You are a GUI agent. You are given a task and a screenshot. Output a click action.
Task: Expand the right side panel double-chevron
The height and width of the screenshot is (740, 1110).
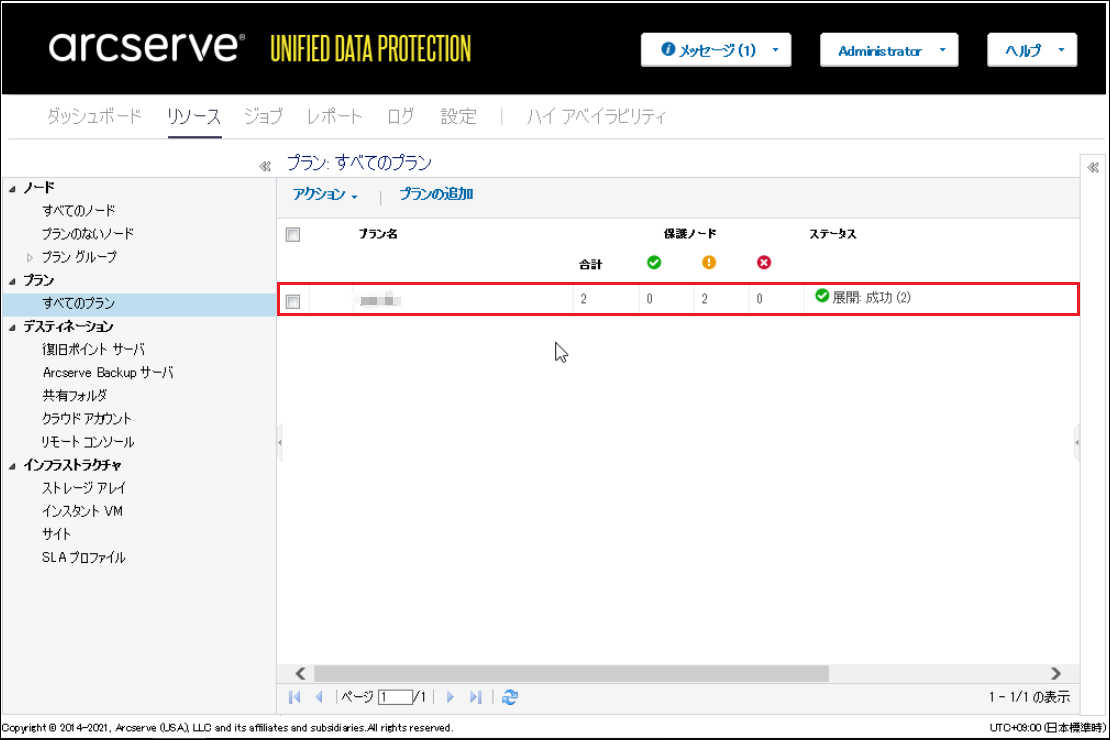click(1093, 167)
